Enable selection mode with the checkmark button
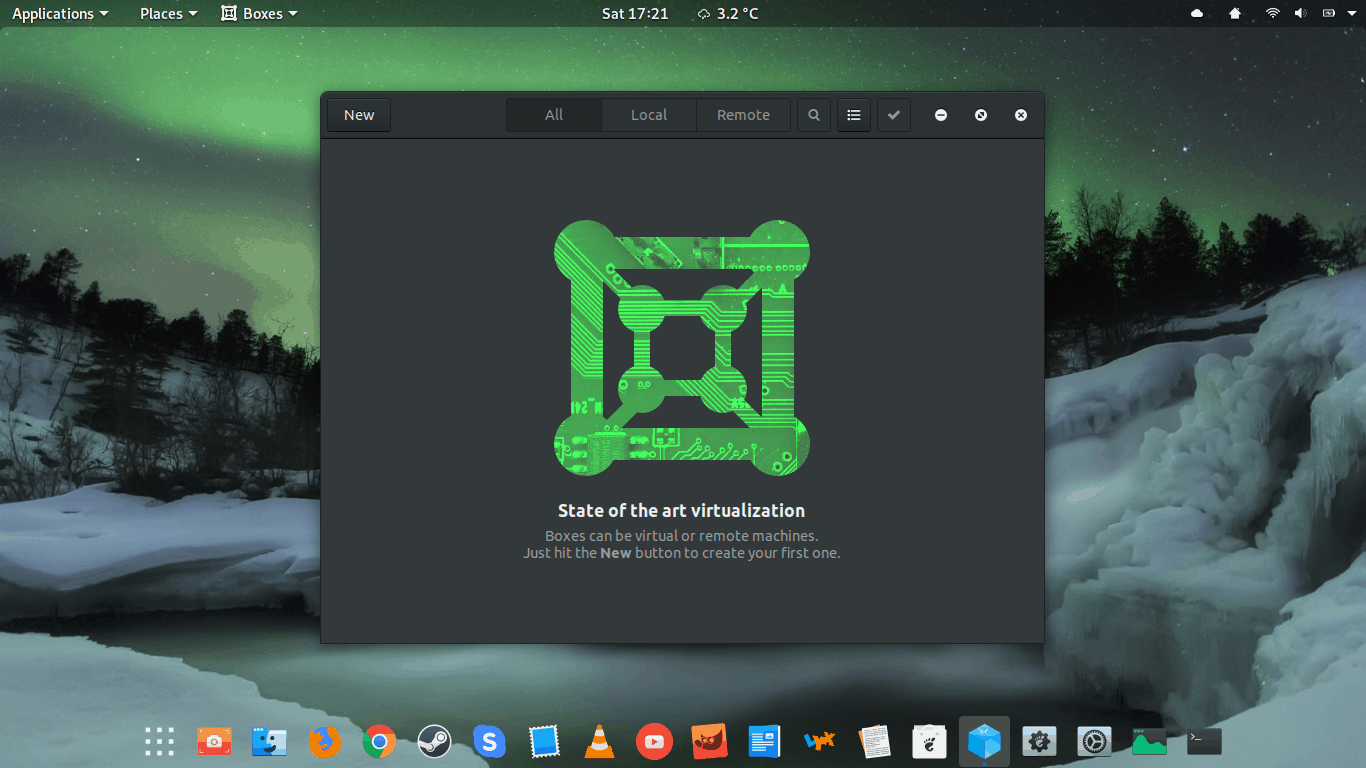Screen dimensions: 1366x768 pos(894,115)
